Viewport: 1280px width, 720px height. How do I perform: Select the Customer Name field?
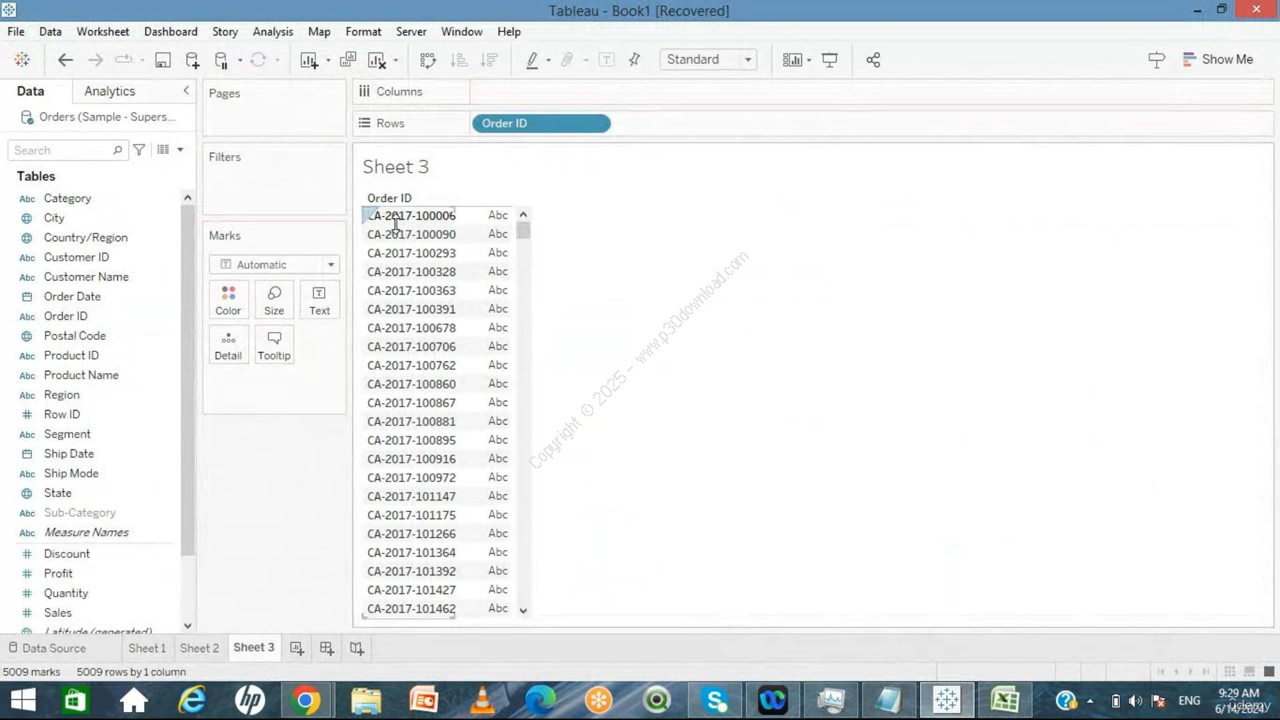click(x=86, y=277)
